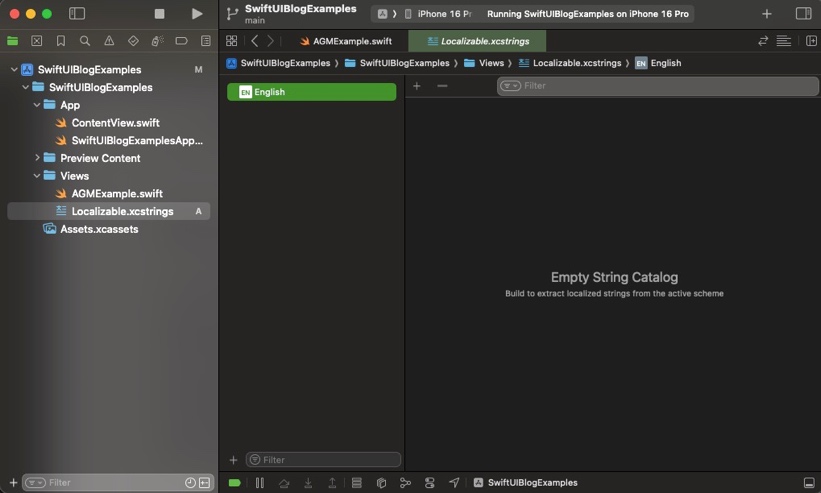The image size is (821, 493).
Task: Open the Debug navigator
Action: [157, 41]
